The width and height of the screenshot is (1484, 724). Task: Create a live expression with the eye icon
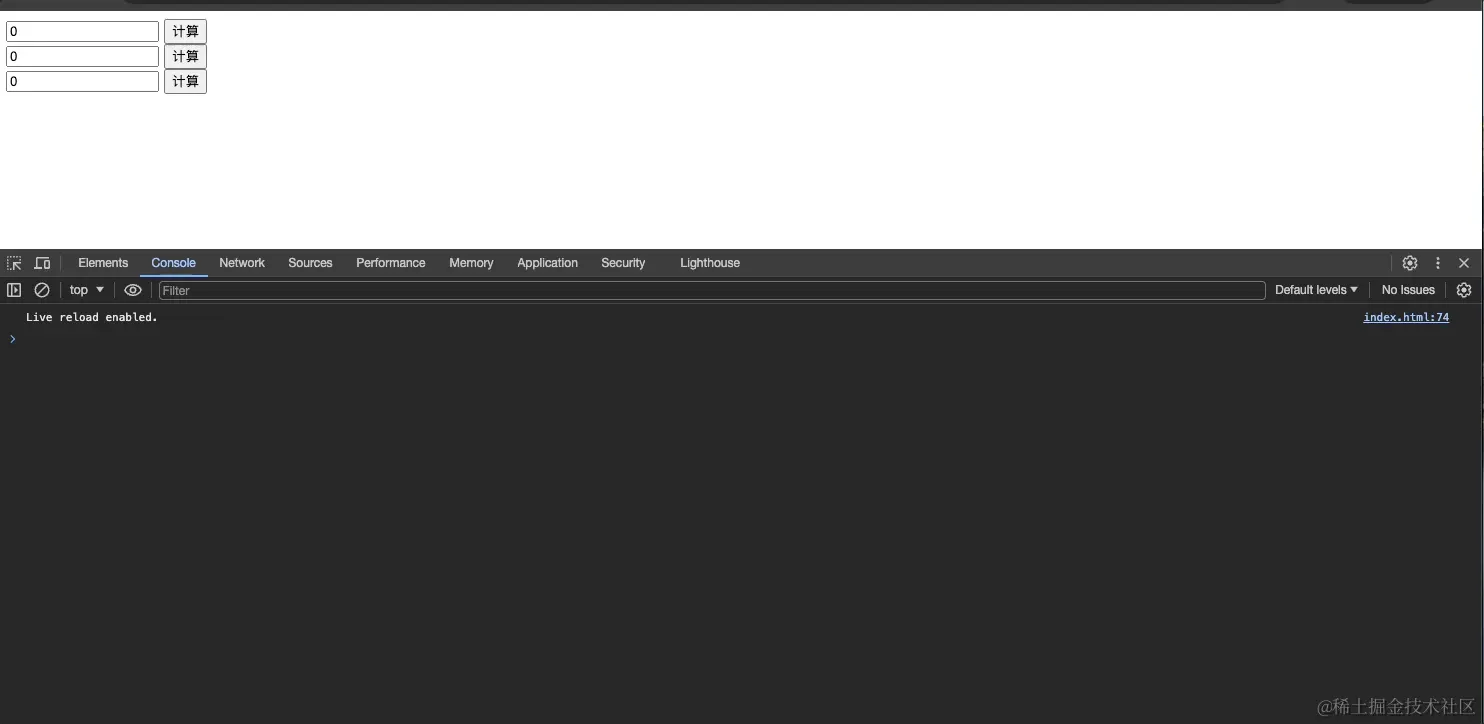[x=133, y=290]
